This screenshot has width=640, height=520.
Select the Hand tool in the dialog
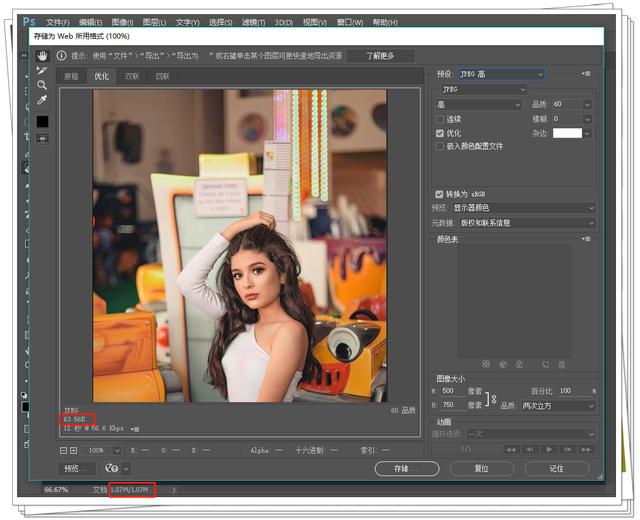click(x=42, y=56)
